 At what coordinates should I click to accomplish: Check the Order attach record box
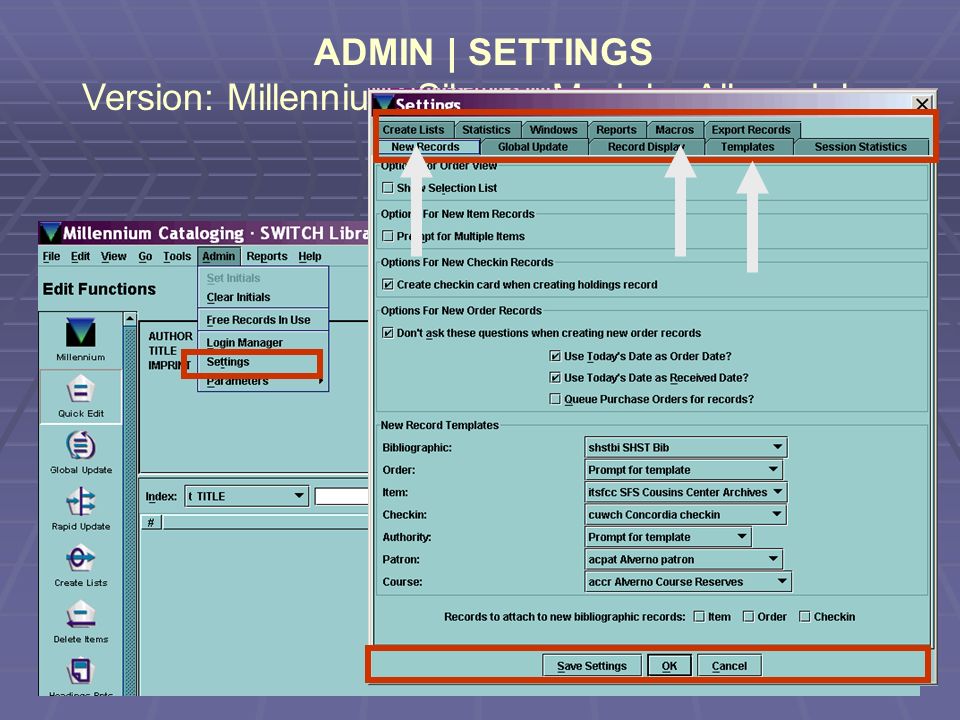[x=748, y=617]
